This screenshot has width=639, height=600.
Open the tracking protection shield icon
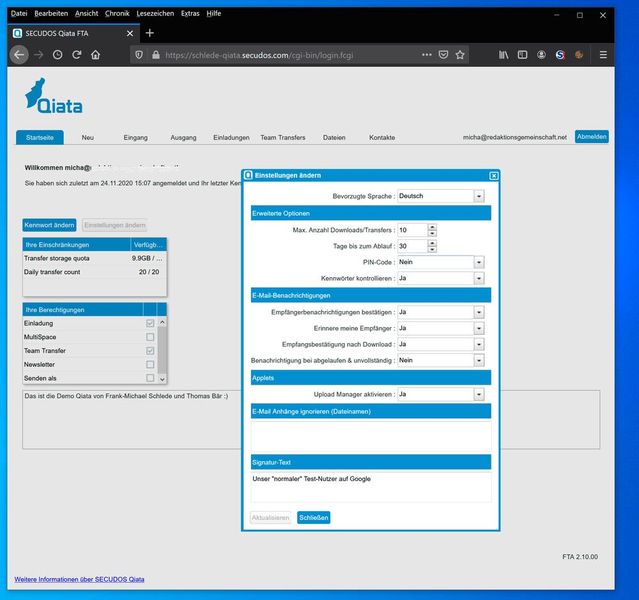click(x=139, y=55)
